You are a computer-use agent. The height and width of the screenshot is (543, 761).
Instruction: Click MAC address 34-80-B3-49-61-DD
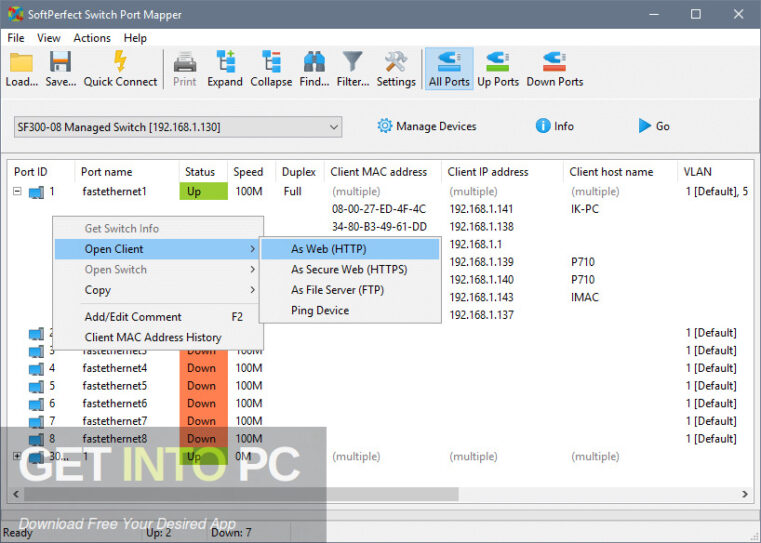point(380,227)
